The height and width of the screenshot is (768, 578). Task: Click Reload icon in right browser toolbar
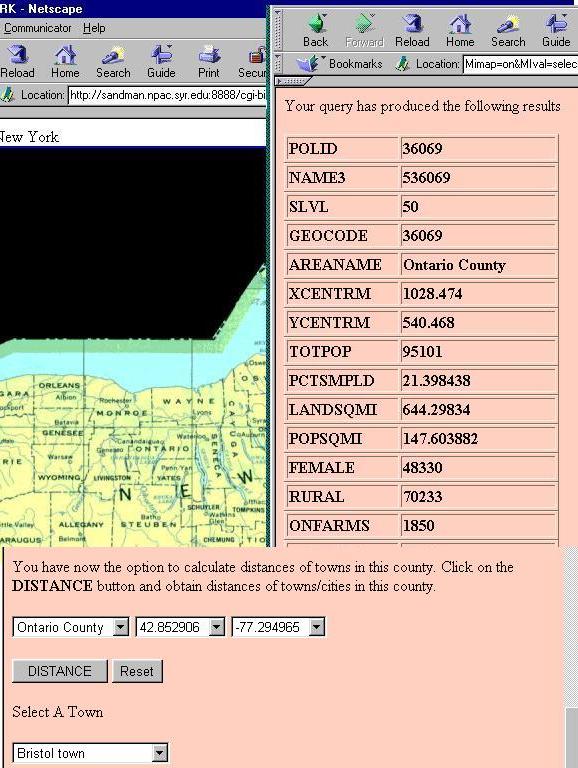coord(412,24)
